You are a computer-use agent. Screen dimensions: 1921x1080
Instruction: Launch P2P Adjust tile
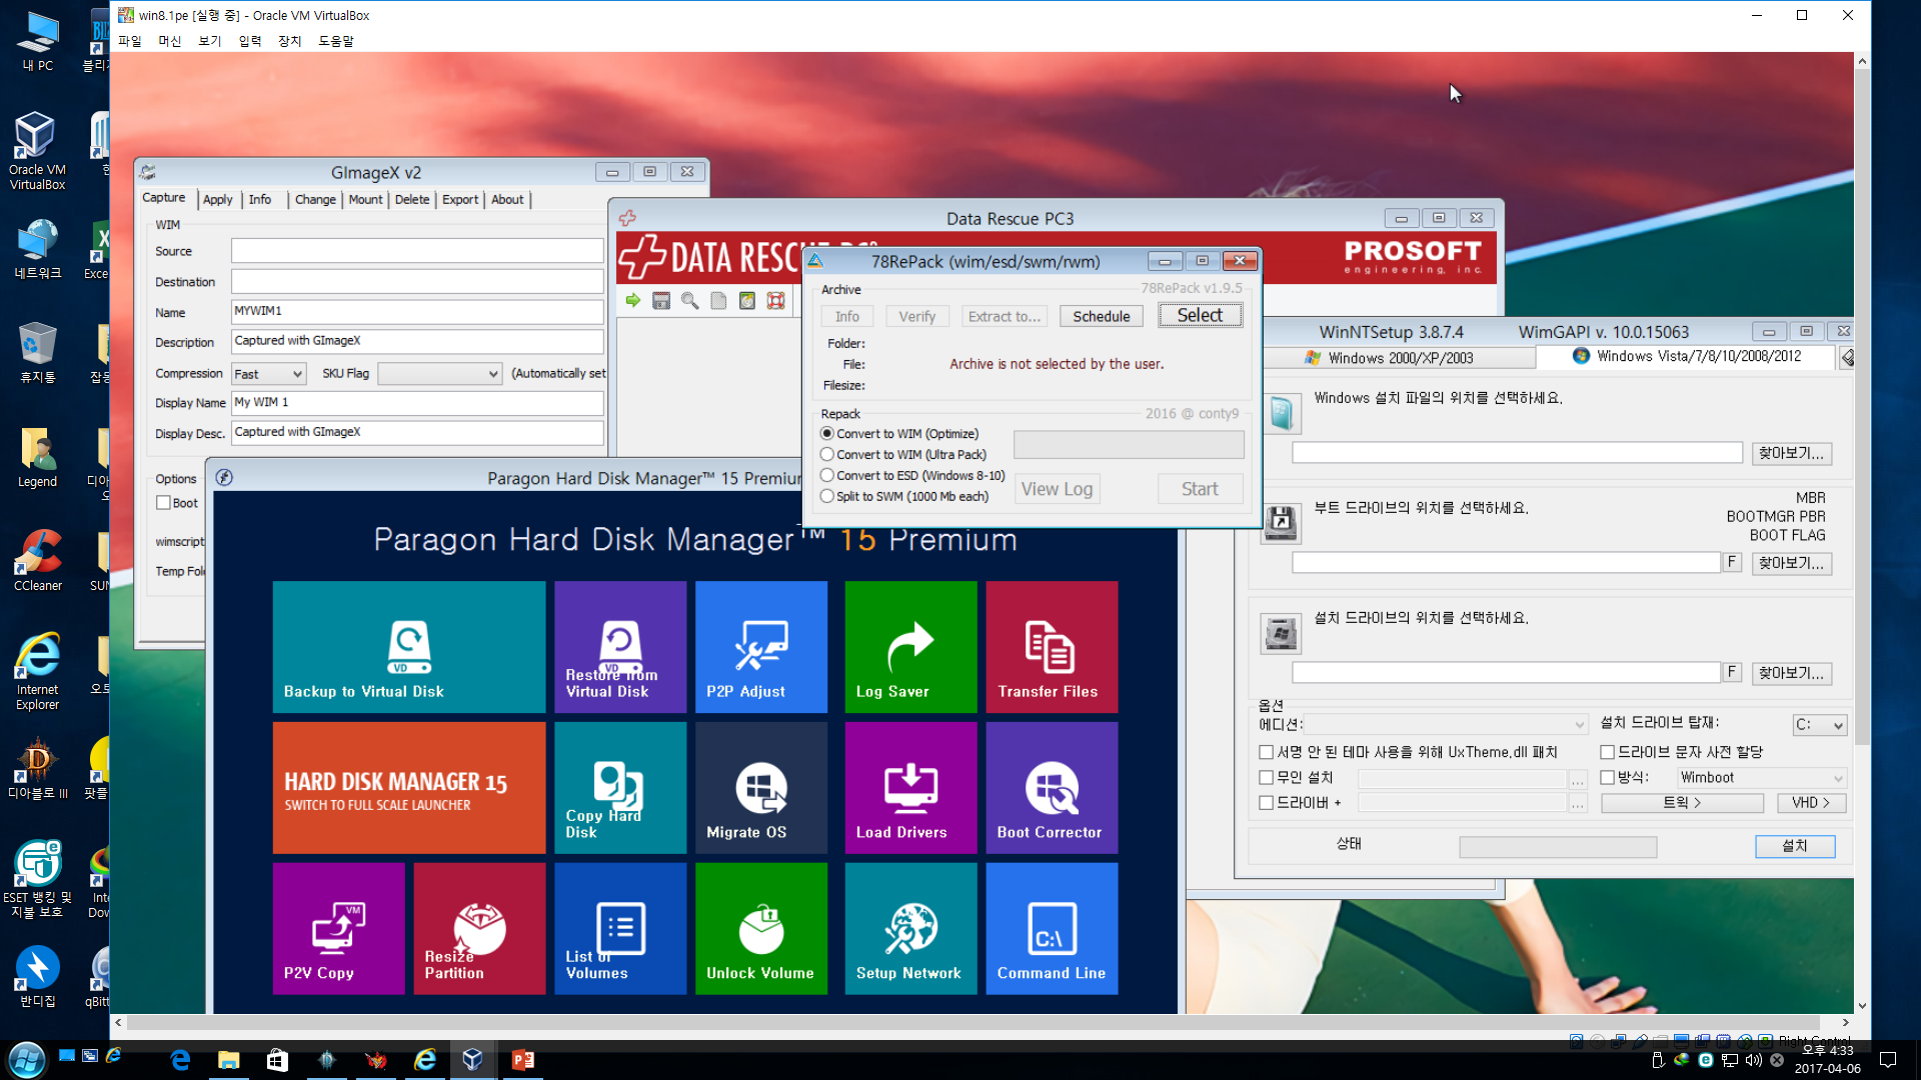click(761, 647)
